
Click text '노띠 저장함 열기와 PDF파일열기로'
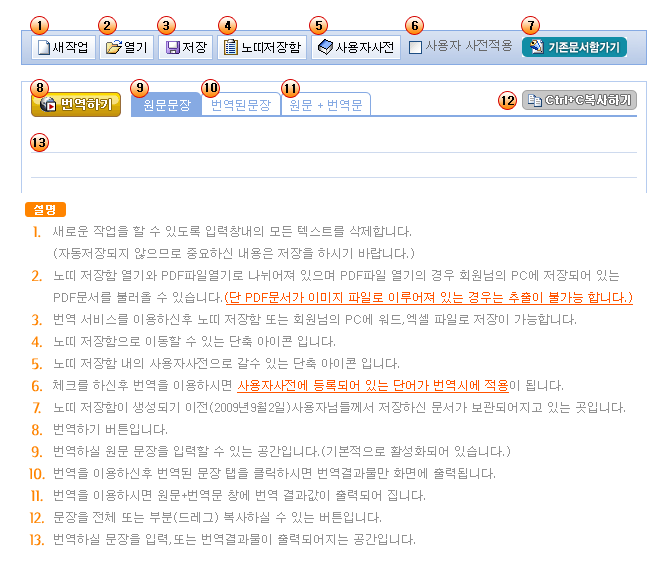click(x=148, y=275)
